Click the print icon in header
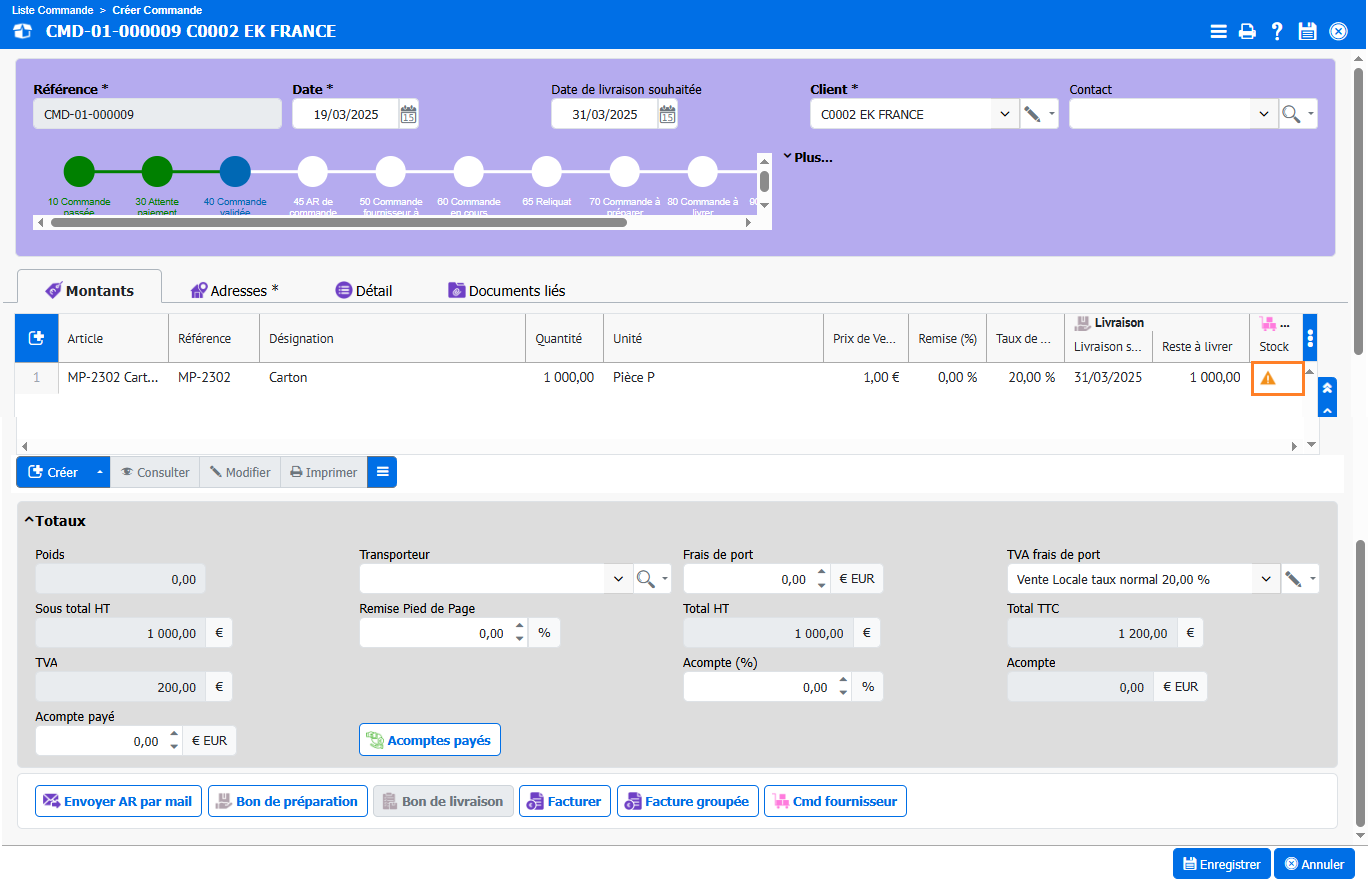Screen dimensions: 1370x888 click(1247, 31)
